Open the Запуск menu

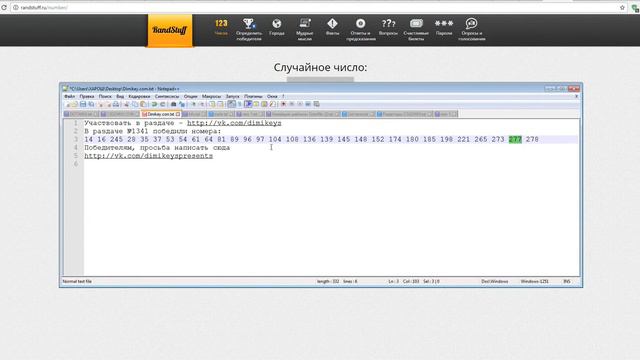(232, 96)
